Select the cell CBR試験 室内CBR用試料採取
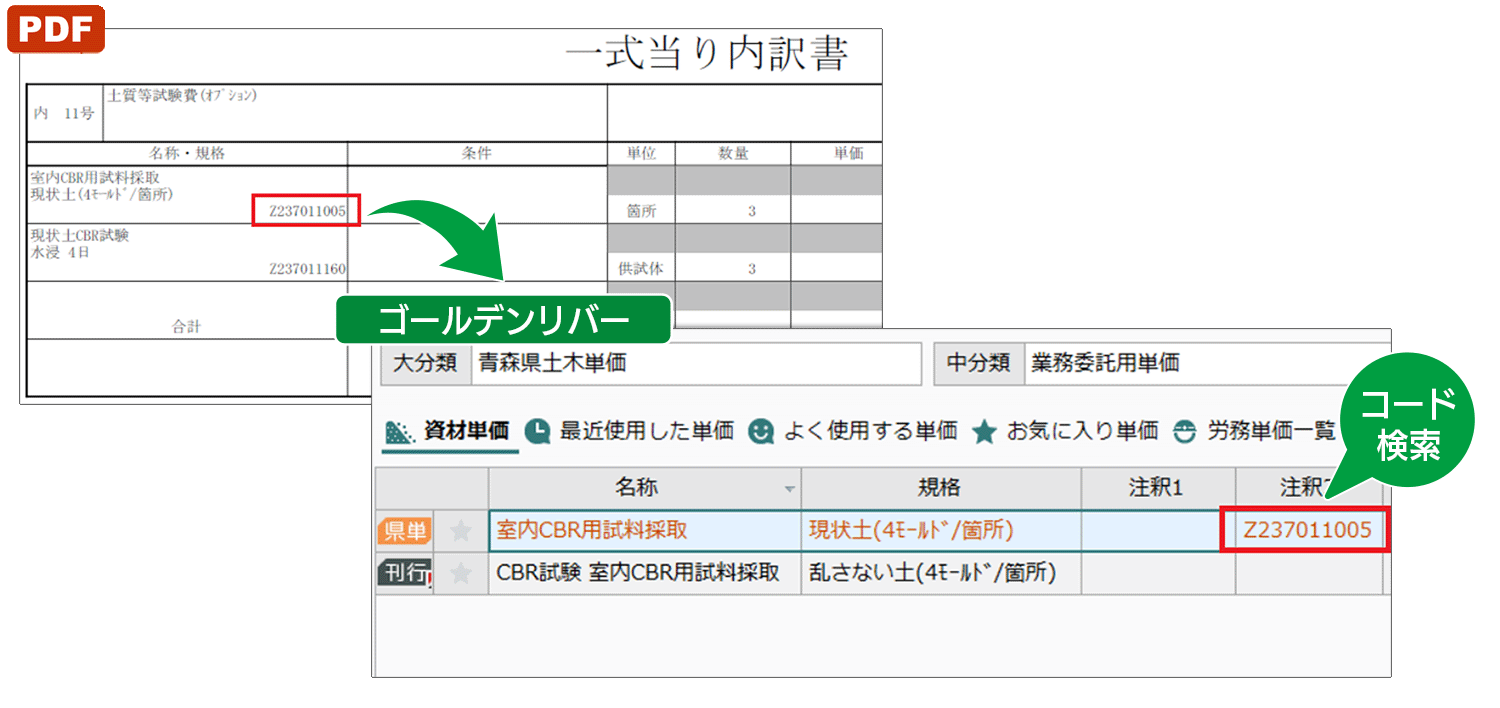This screenshot has height=708, width=1500. 644,573
